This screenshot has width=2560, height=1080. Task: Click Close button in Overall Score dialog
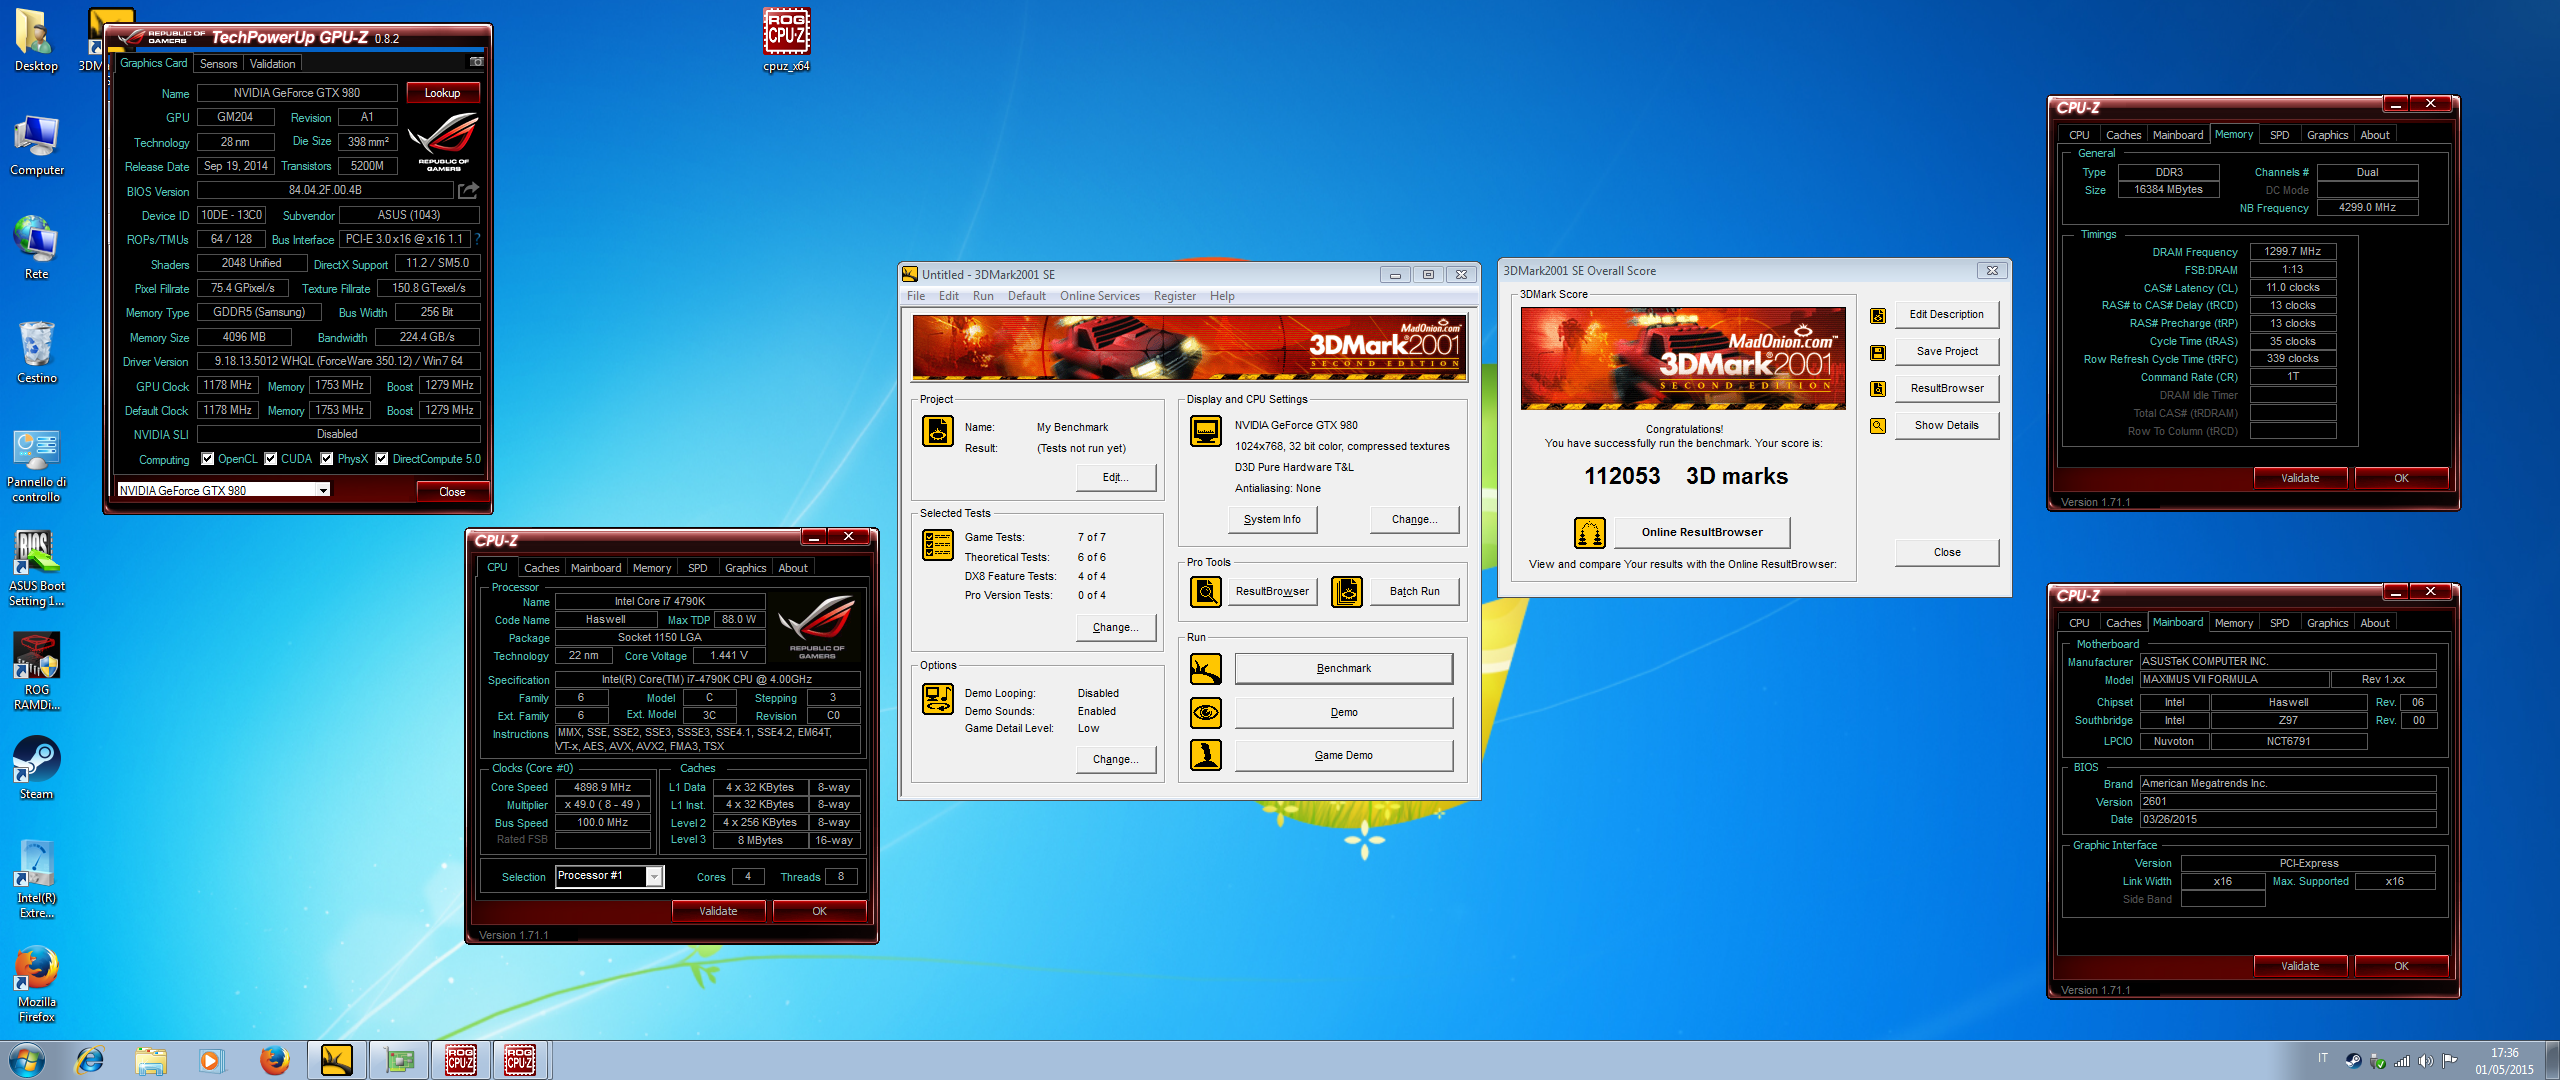click(1947, 553)
